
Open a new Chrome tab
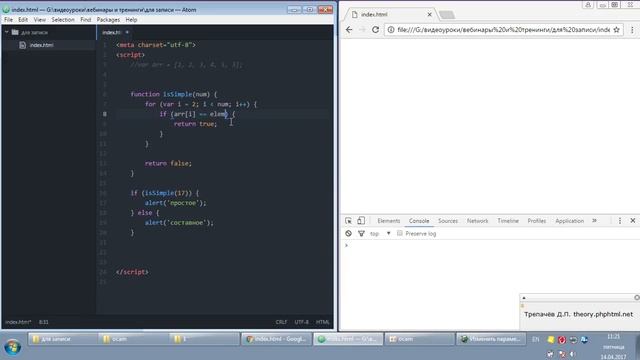coord(447,15)
